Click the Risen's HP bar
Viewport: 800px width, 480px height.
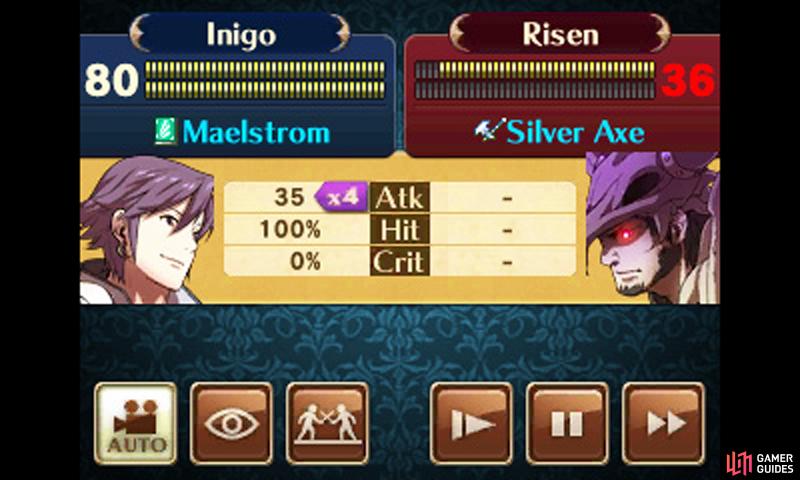click(x=535, y=80)
